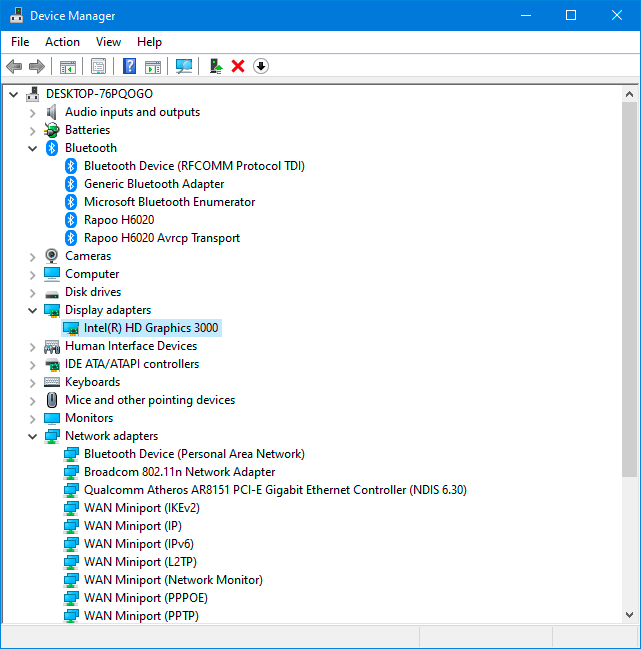Click the Batteries category icon
The image size is (641, 649).
tap(52, 130)
